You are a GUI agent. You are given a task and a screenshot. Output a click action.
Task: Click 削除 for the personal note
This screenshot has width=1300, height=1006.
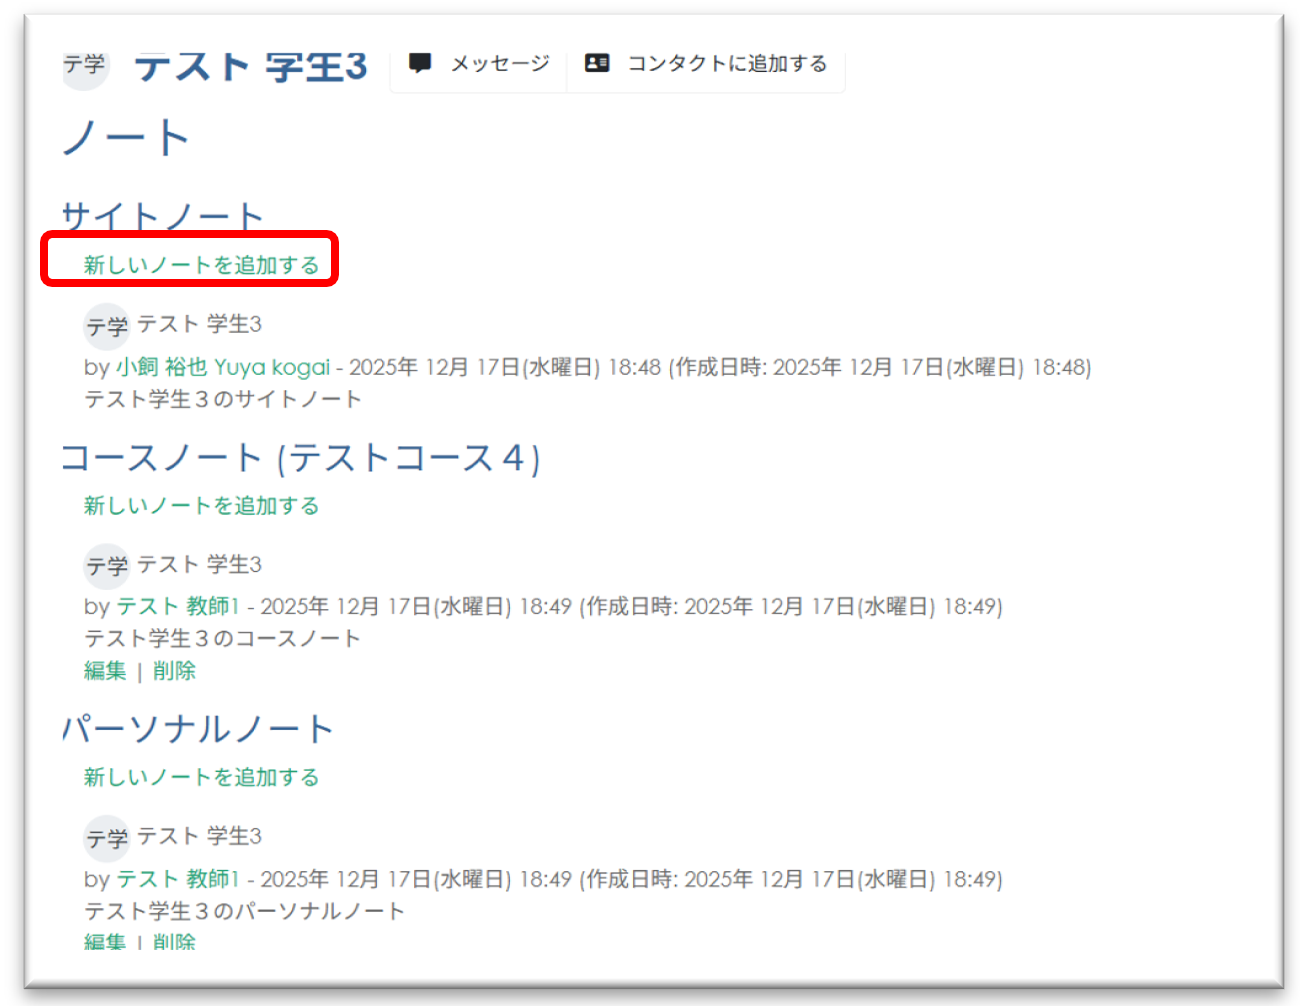[x=174, y=941]
